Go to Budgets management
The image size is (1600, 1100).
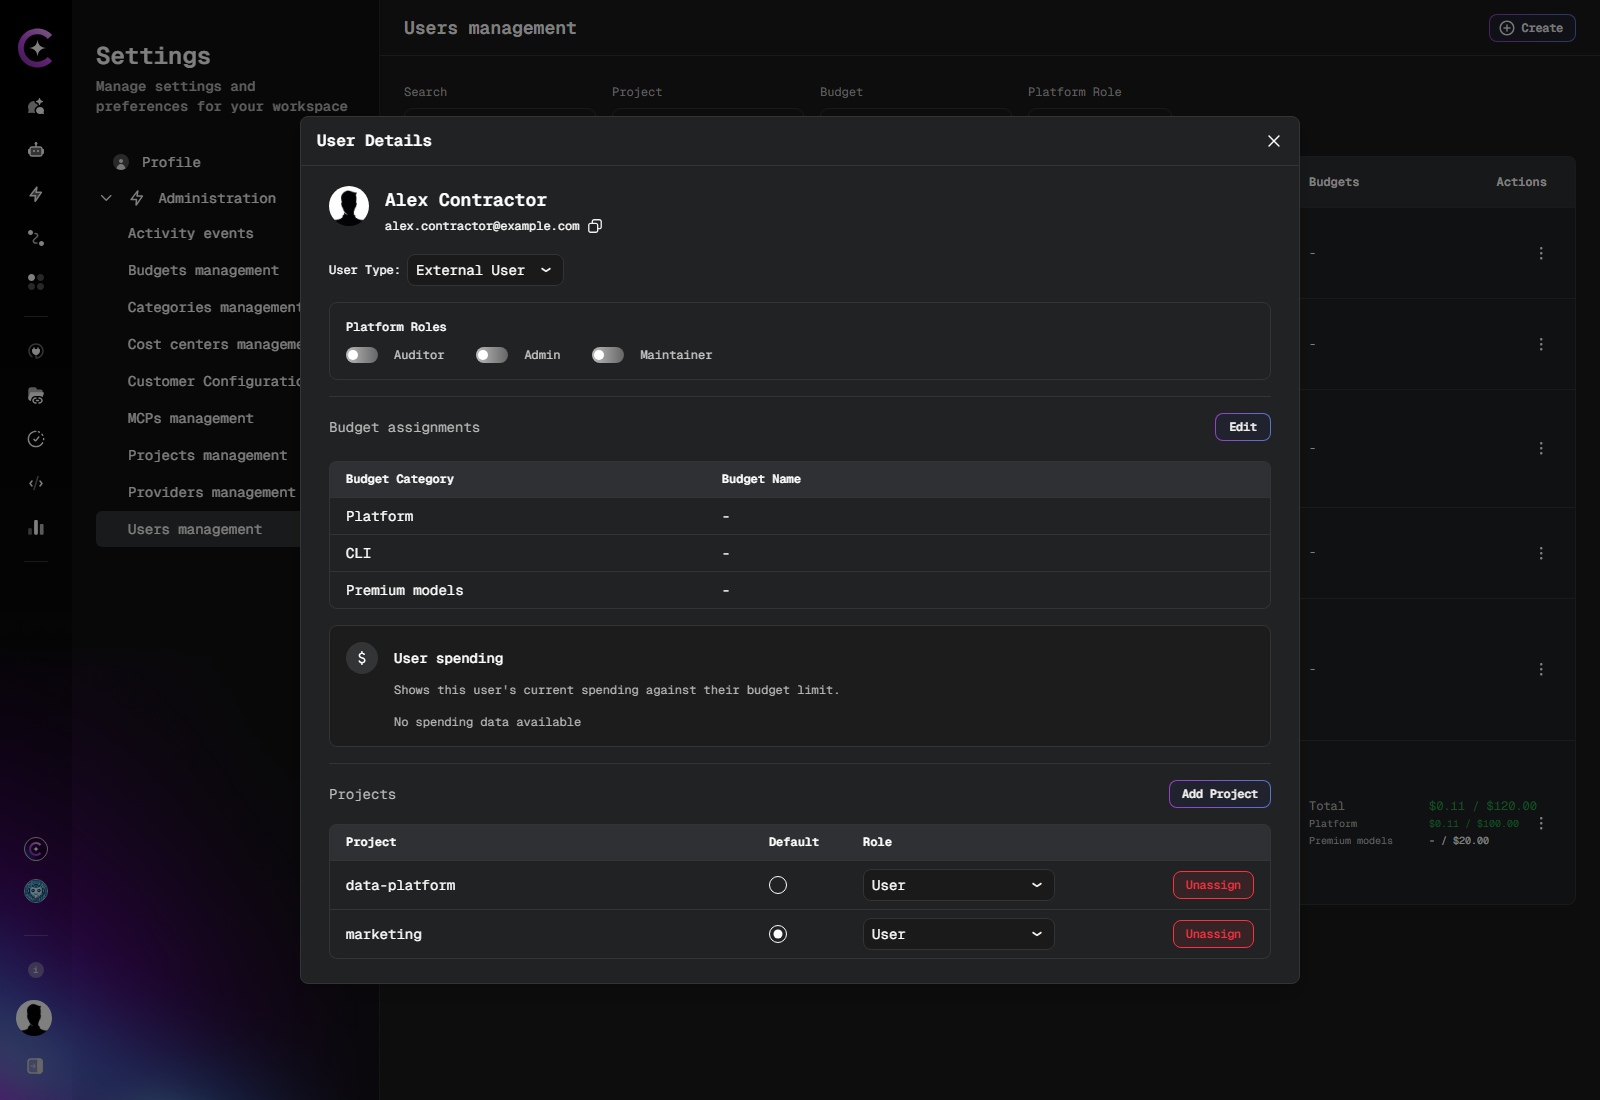203,270
